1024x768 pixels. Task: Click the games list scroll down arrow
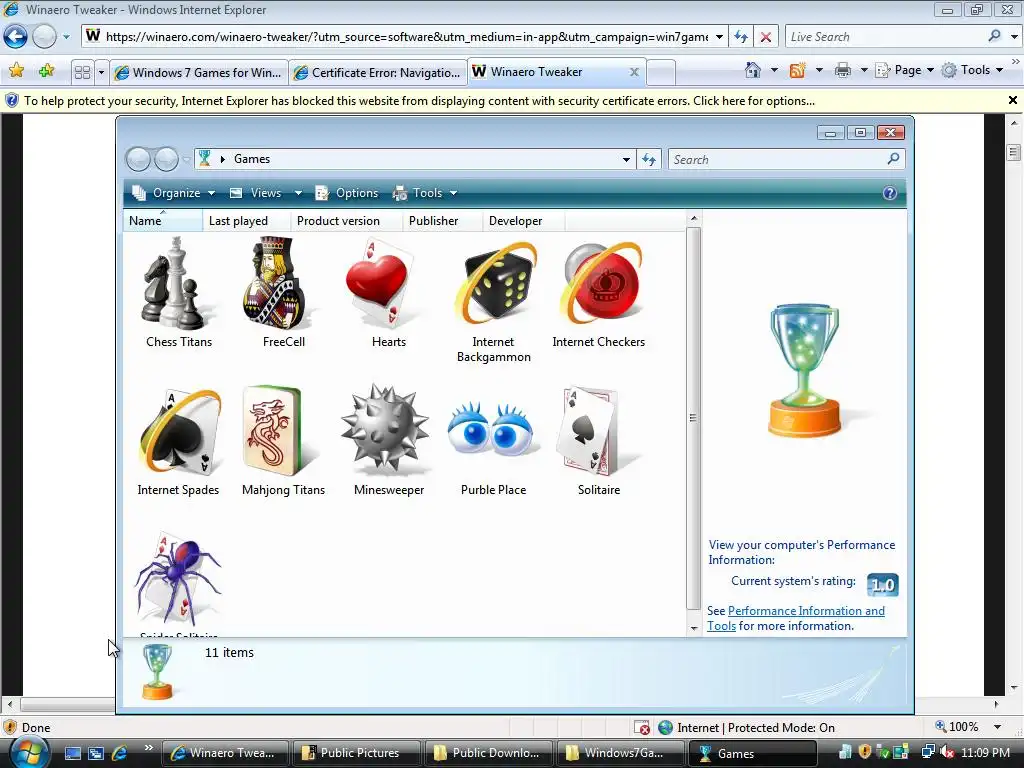pyautogui.click(x=694, y=628)
